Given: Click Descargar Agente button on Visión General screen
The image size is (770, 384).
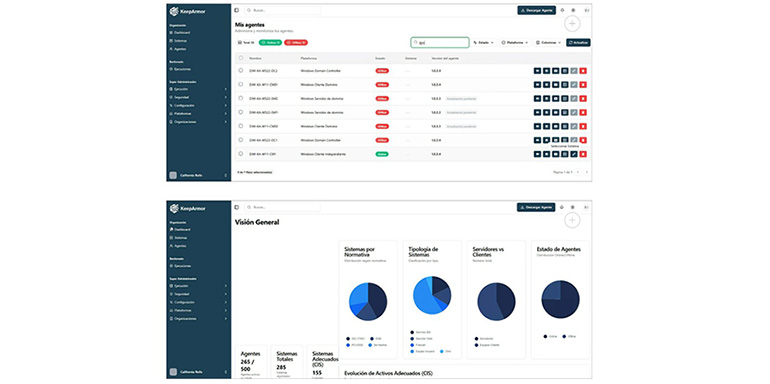Looking at the screenshot, I should tap(536, 207).
